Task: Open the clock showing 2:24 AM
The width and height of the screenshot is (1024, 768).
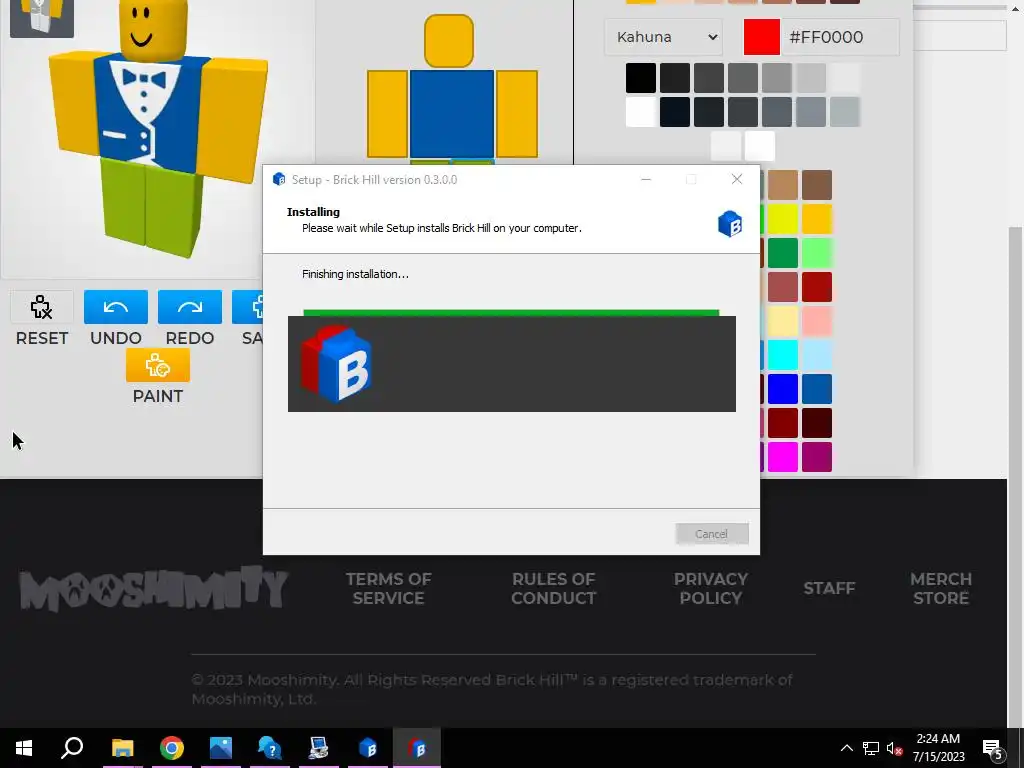Action: [938, 748]
